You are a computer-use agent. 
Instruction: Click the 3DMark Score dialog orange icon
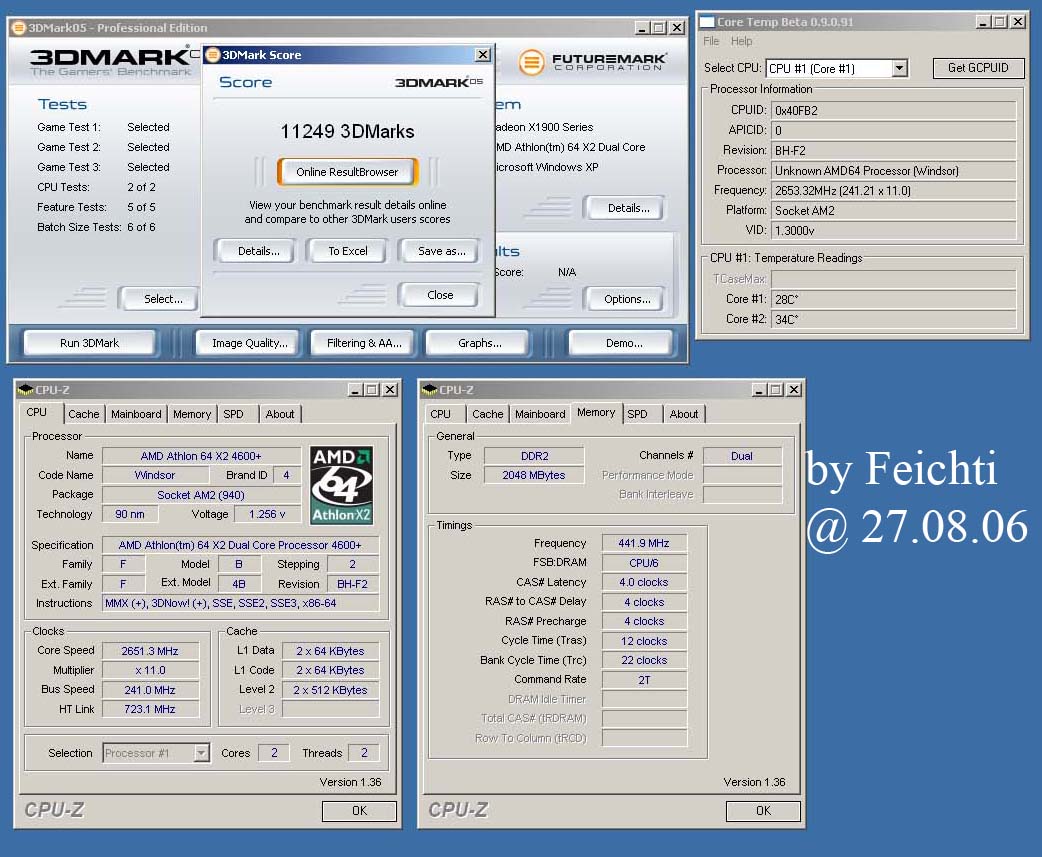click(213, 54)
